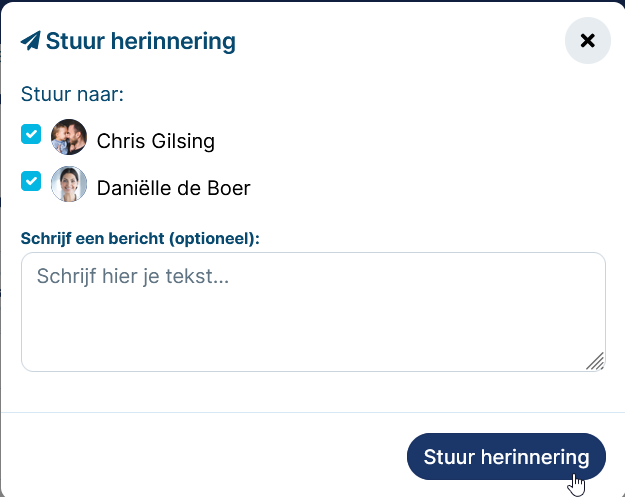Click the 'Stuur herinnering' dialog title
Image resolution: width=625 pixels, height=497 pixels.
pyautogui.click(x=141, y=41)
